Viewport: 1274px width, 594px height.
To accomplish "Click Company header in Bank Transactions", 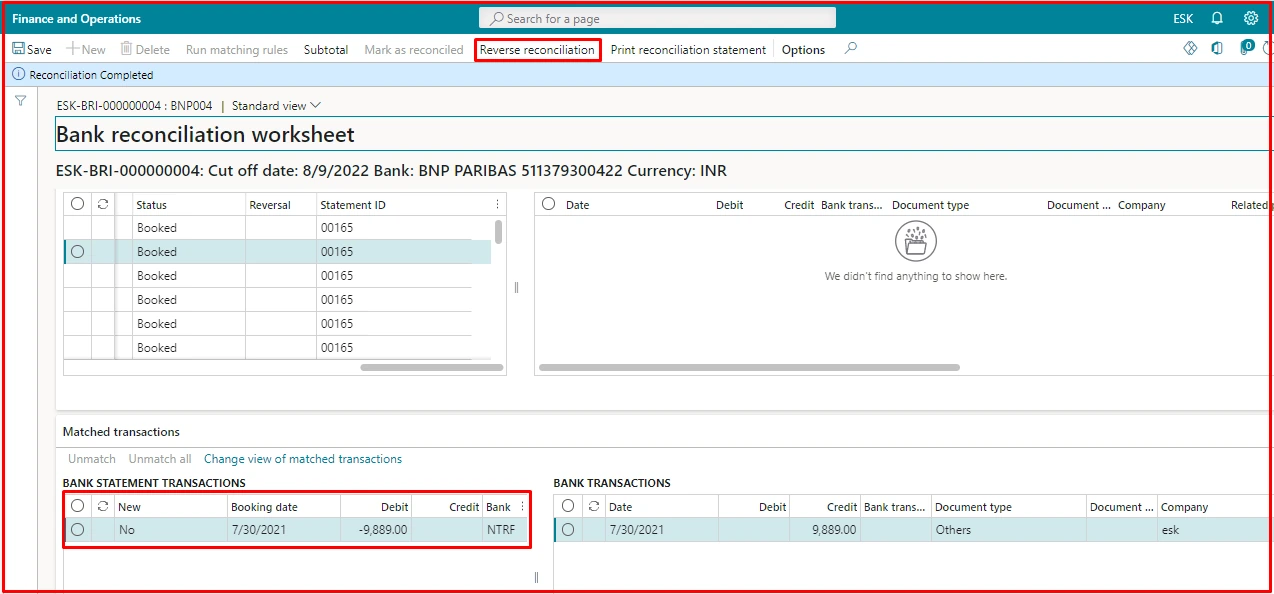I will (x=1215, y=507).
